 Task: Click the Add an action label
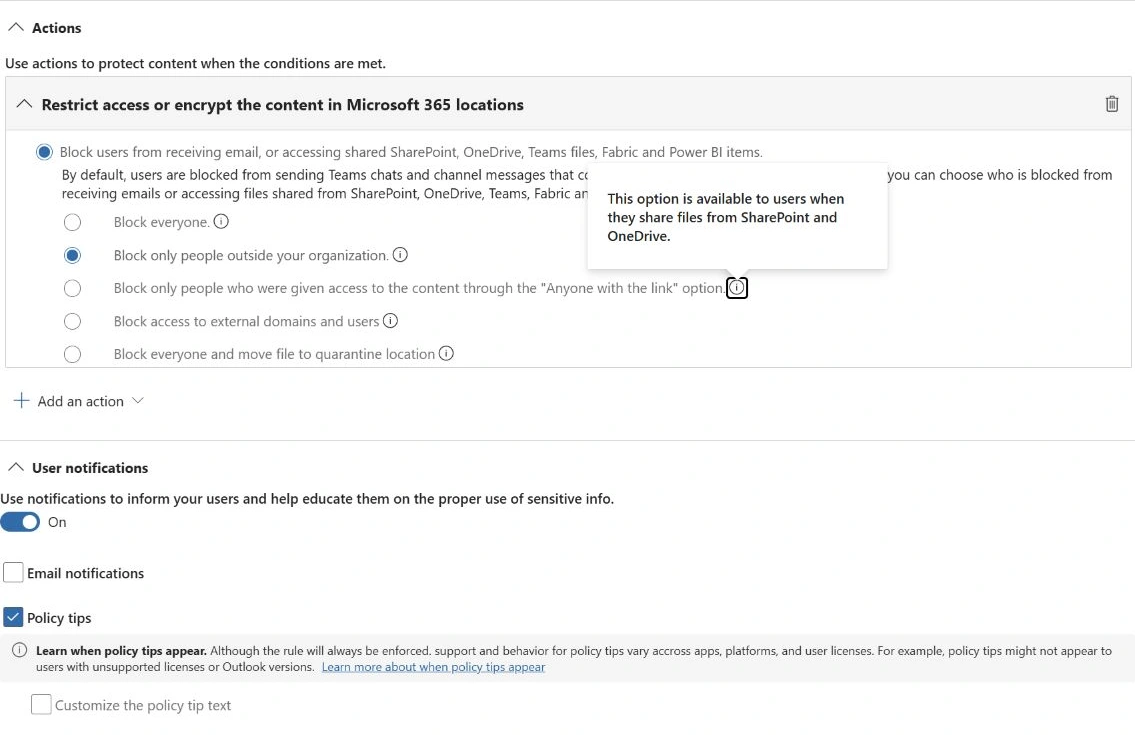(80, 401)
